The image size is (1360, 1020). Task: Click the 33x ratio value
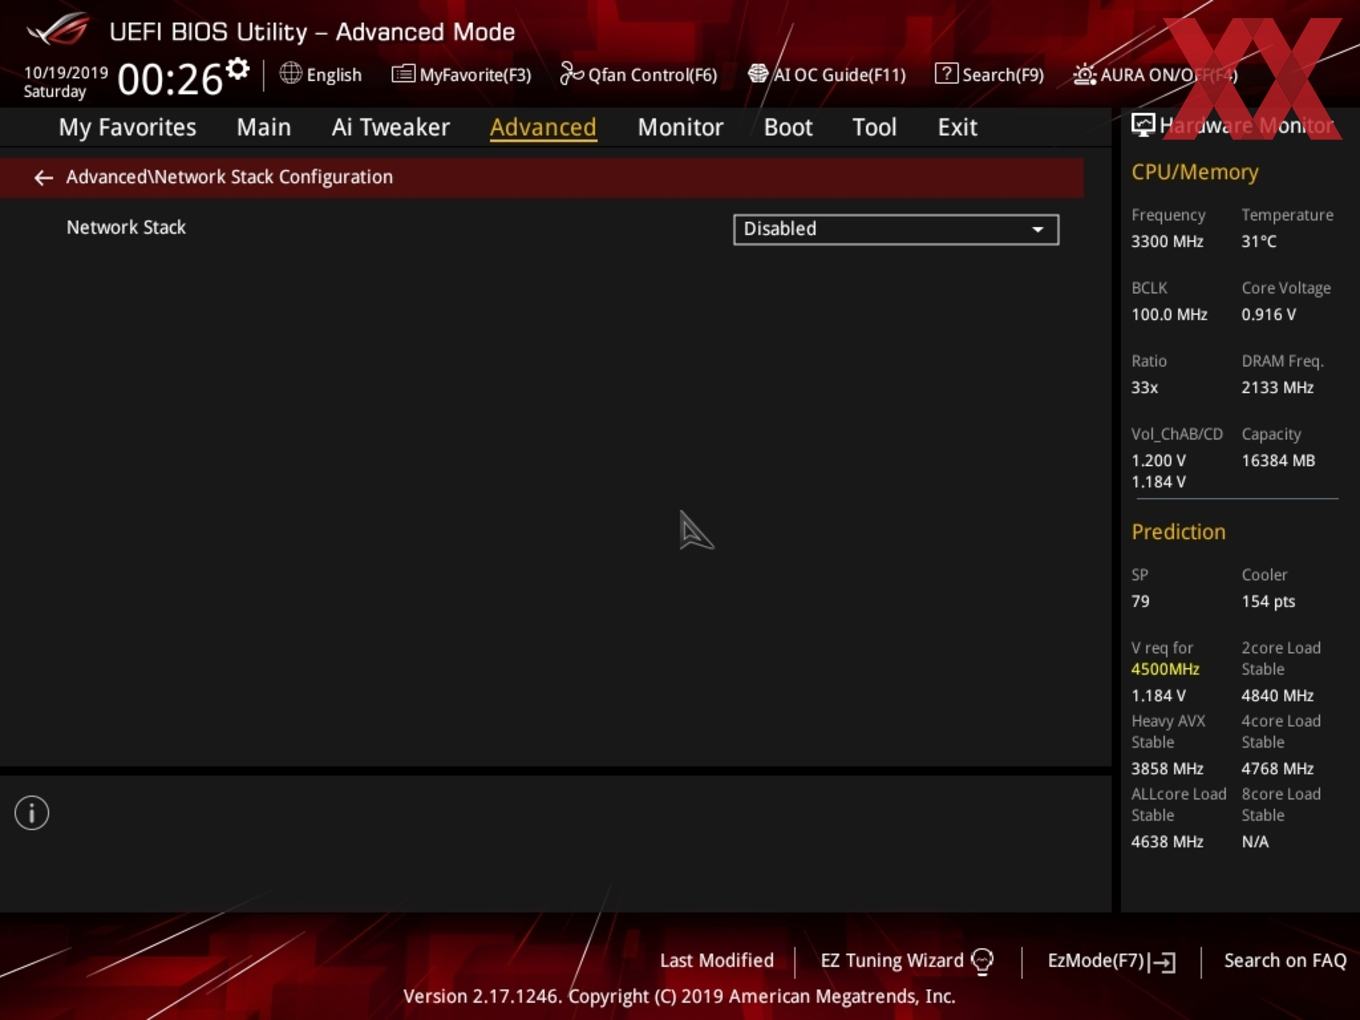tap(1144, 388)
